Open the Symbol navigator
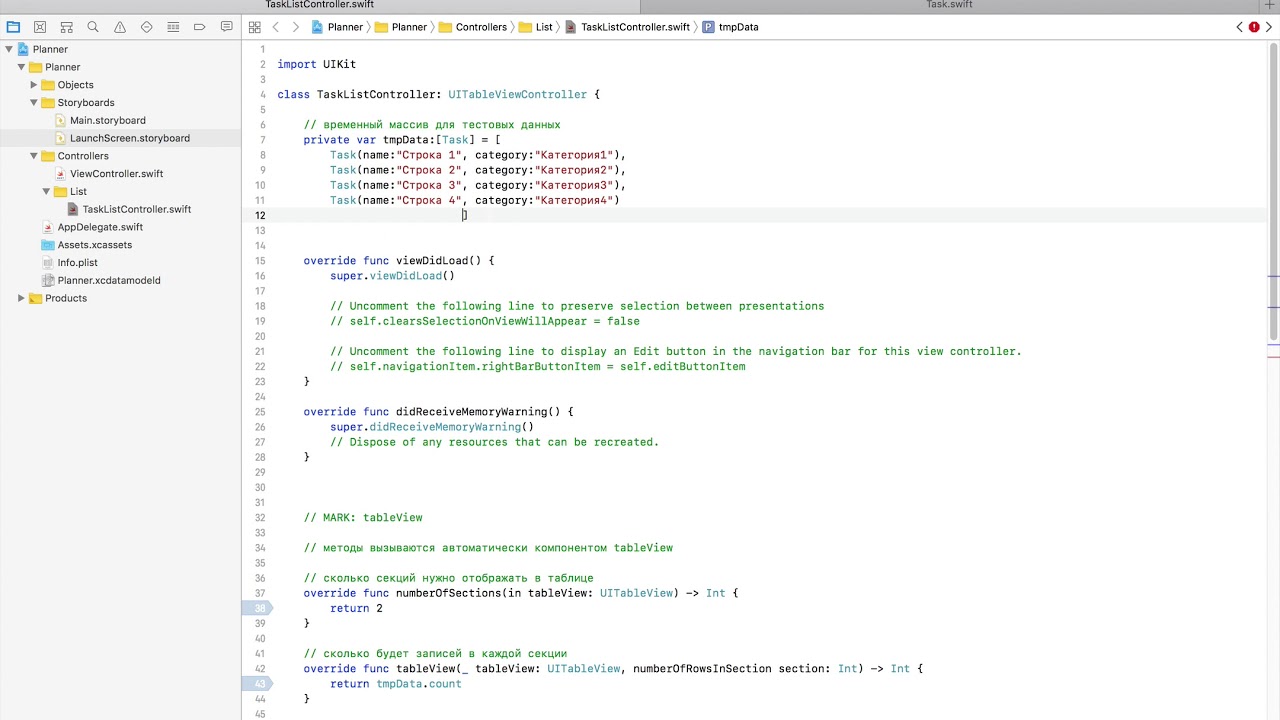 [x=66, y=27]
